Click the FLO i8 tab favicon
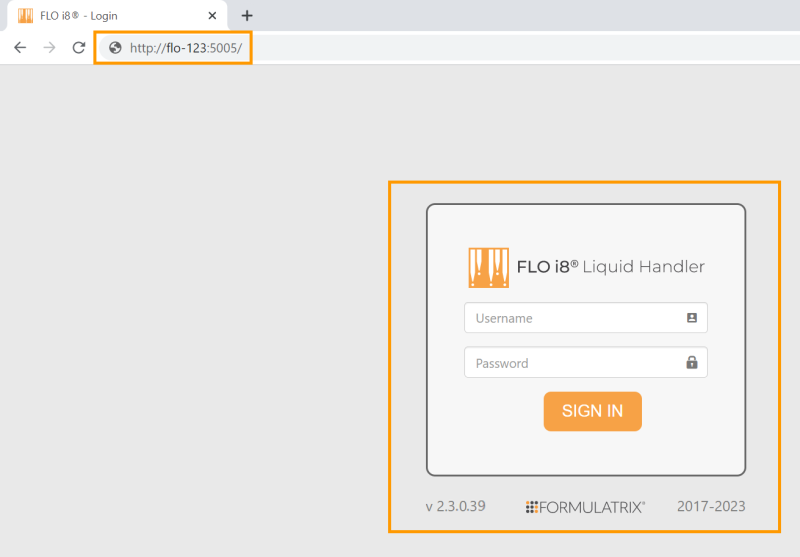Image resolution: width=800 pixels, height=557 pixels. point(26,16)
